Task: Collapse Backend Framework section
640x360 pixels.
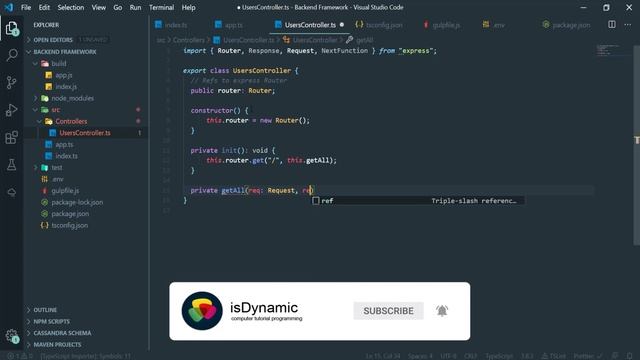Action: pos(64,52)
